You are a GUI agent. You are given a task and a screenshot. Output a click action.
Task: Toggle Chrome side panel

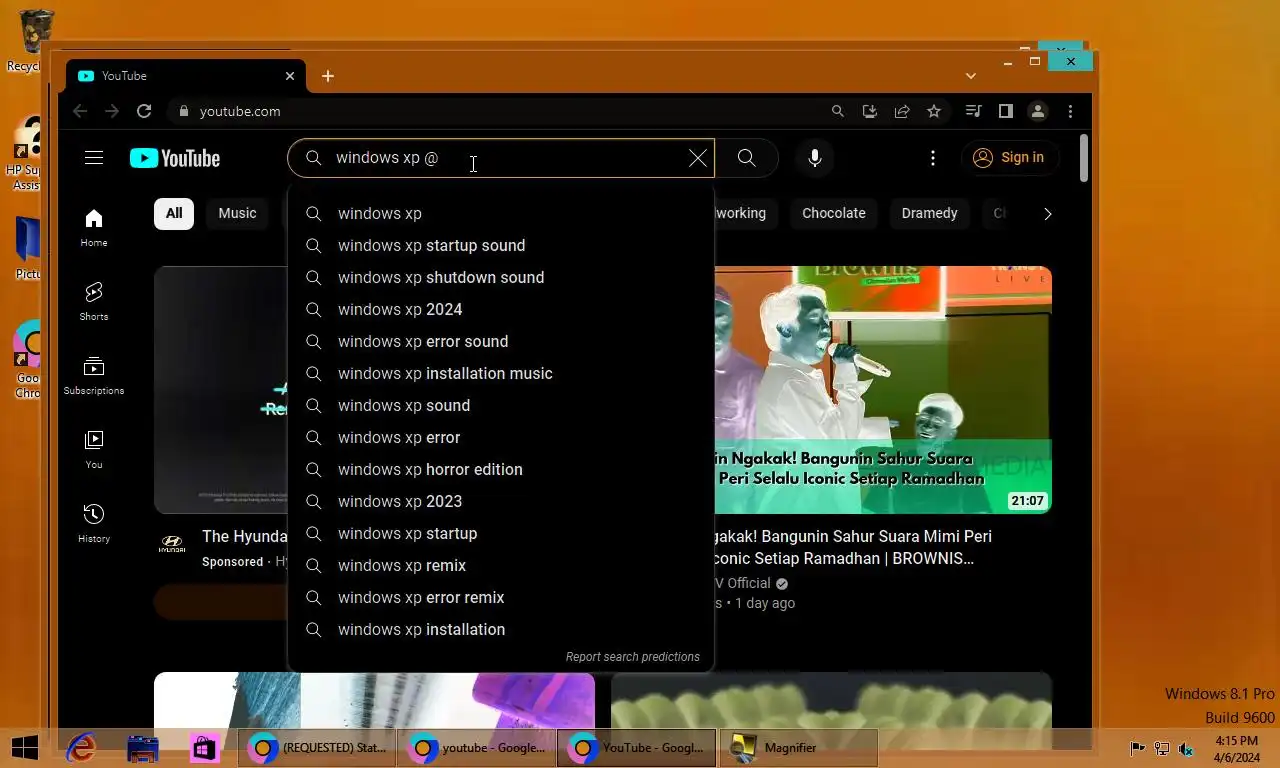click(x=1006, y=111)
